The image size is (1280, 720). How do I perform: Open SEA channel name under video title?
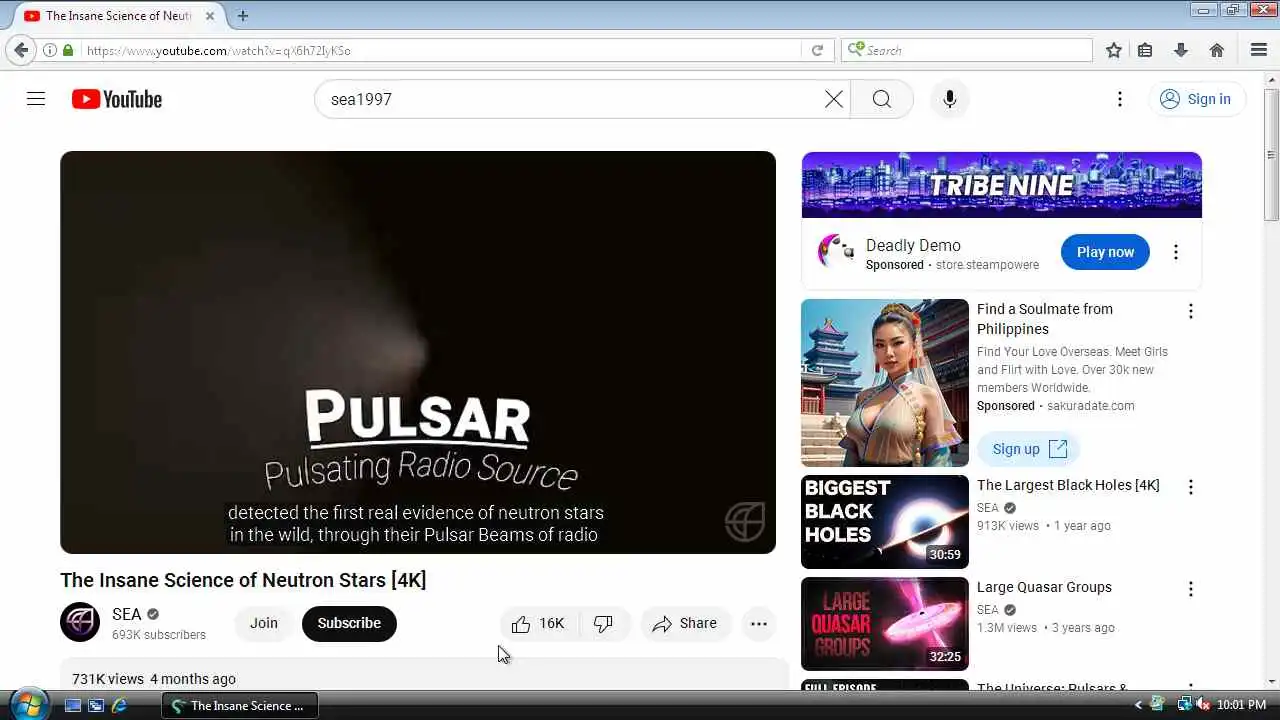click(x=126, y=614)
